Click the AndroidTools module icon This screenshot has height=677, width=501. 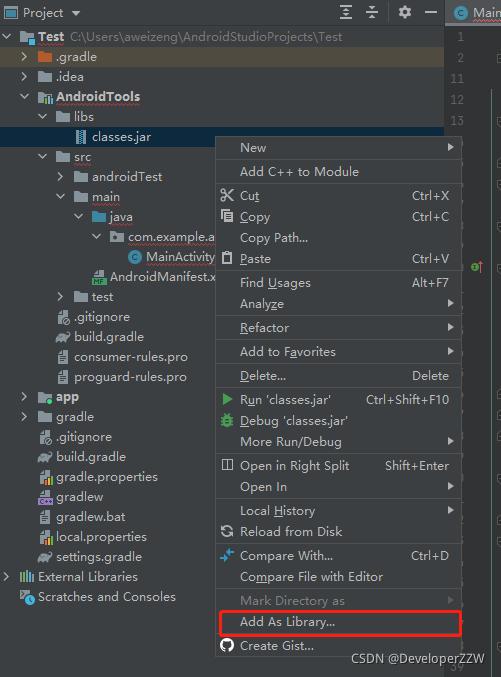pos(45,97)
